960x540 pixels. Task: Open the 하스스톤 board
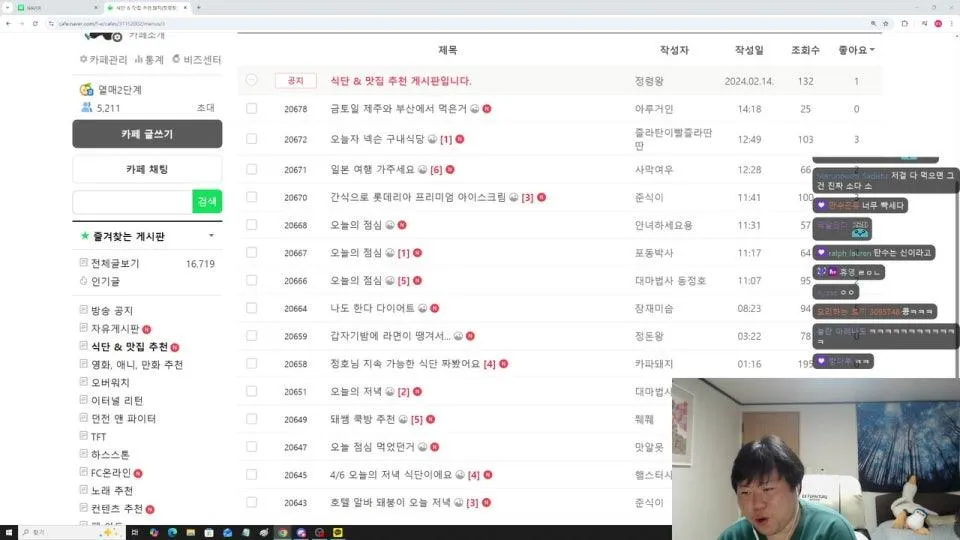[110, 454]
